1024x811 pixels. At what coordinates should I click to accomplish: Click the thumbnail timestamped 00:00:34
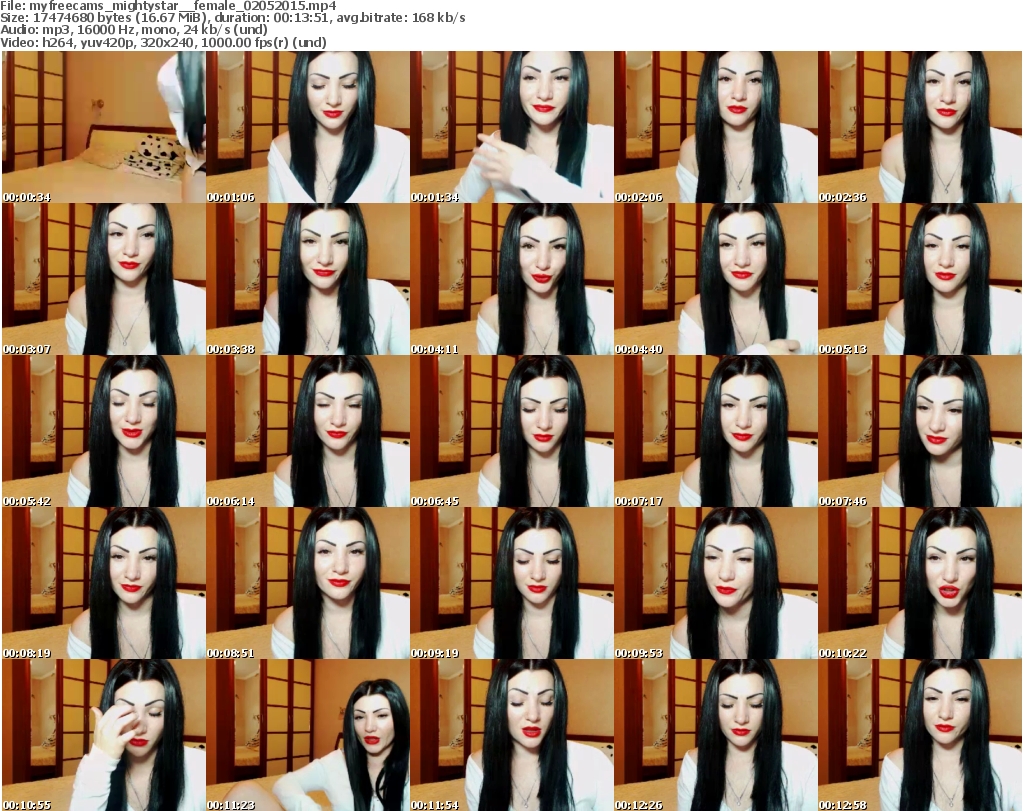pyautogui.click(x=104, y=127)
